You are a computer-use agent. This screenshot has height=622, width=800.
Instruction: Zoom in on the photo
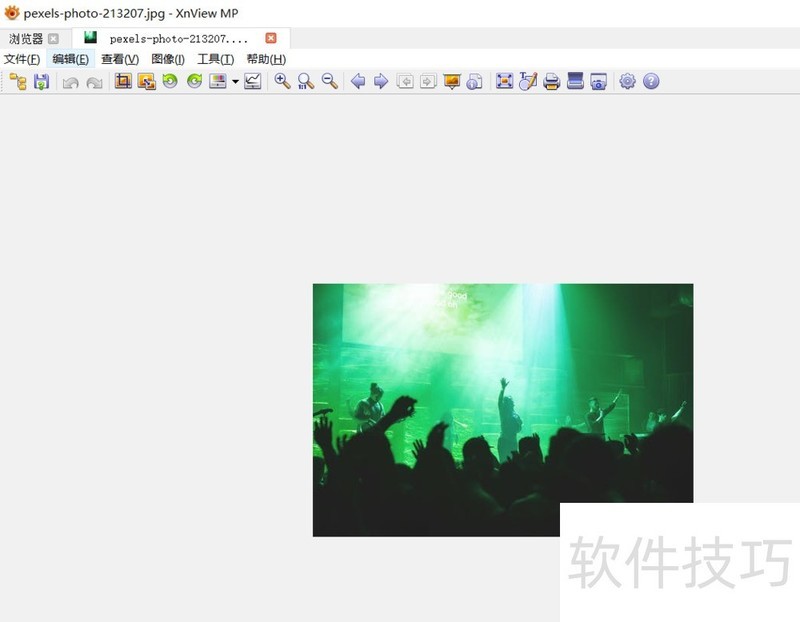pyautogui.click(x=283, y=82)
